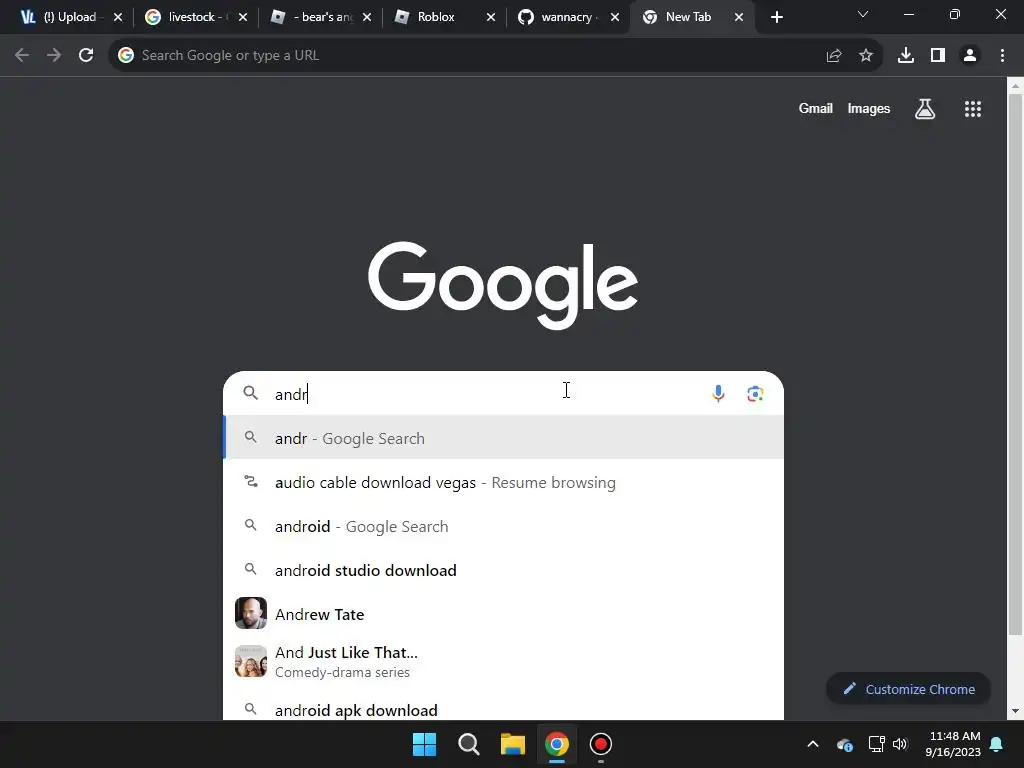Open File Explorer from taskbar
1024x768 pixels.
[513, 744]
